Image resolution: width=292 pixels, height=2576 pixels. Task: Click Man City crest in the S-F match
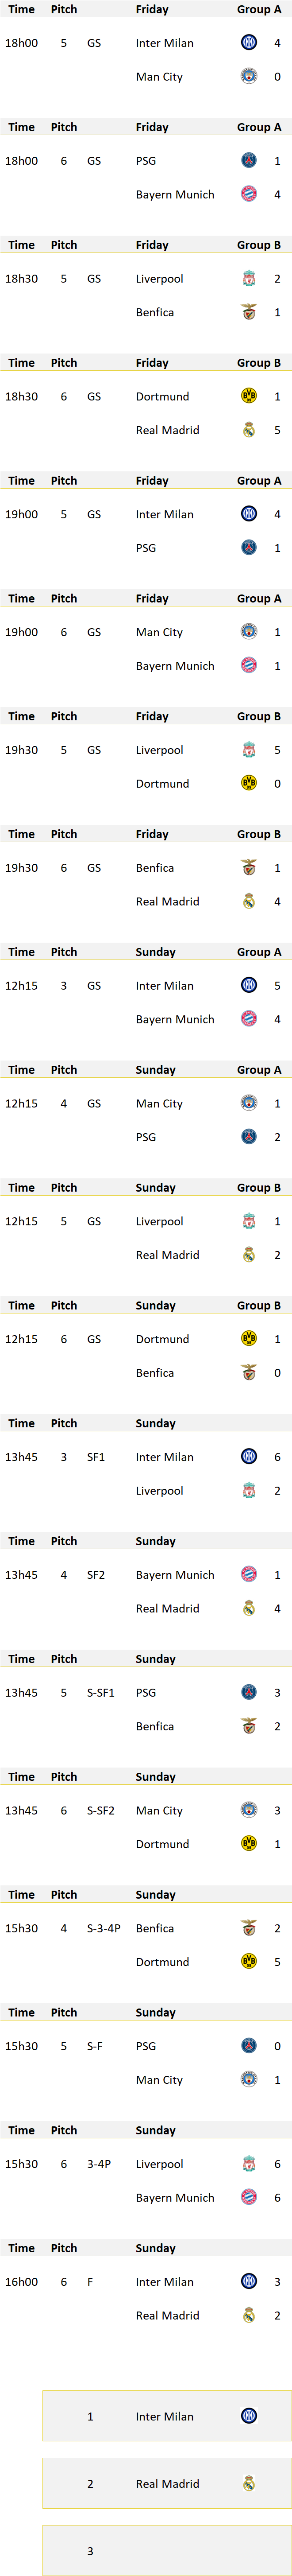pyautogui.click(x=249, y=2079)
